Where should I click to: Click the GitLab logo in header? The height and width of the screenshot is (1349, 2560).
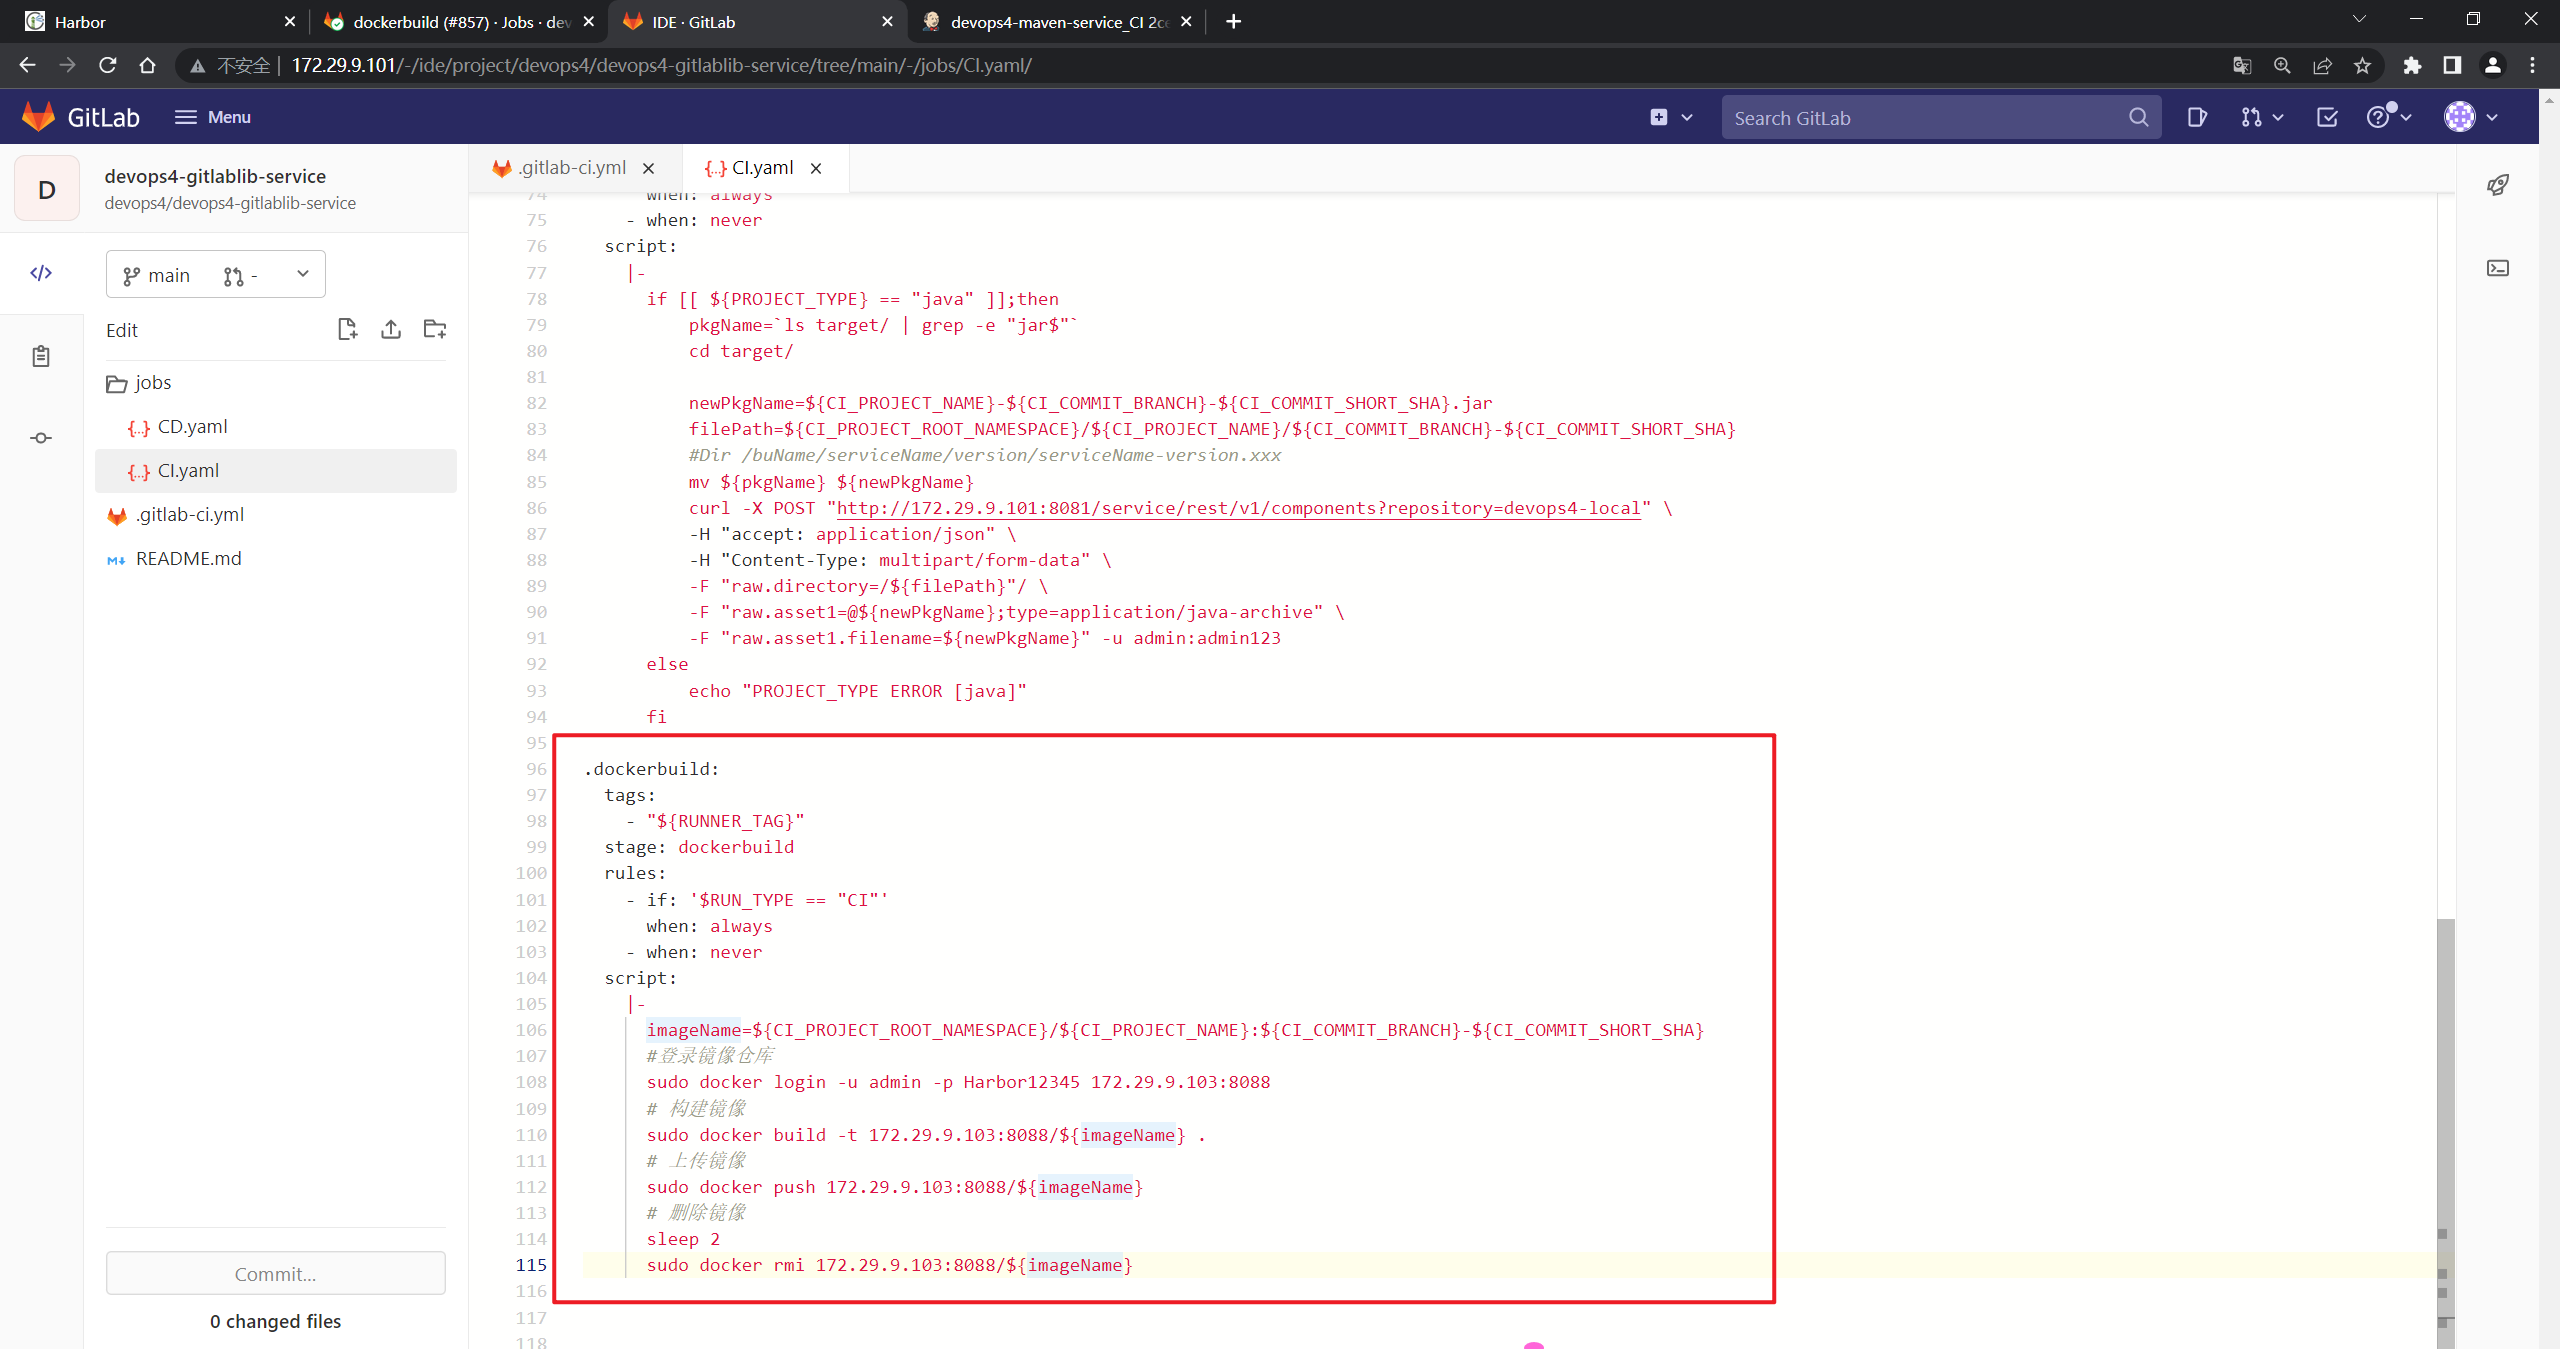pos(80,117)
